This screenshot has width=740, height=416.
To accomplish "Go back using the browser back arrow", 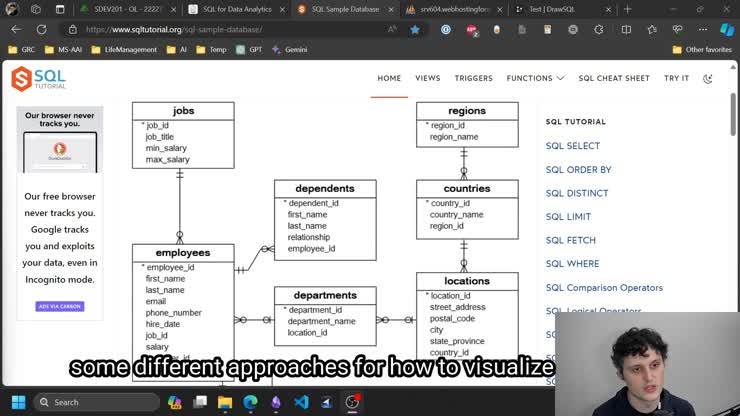I will click(x=16, y=29).
